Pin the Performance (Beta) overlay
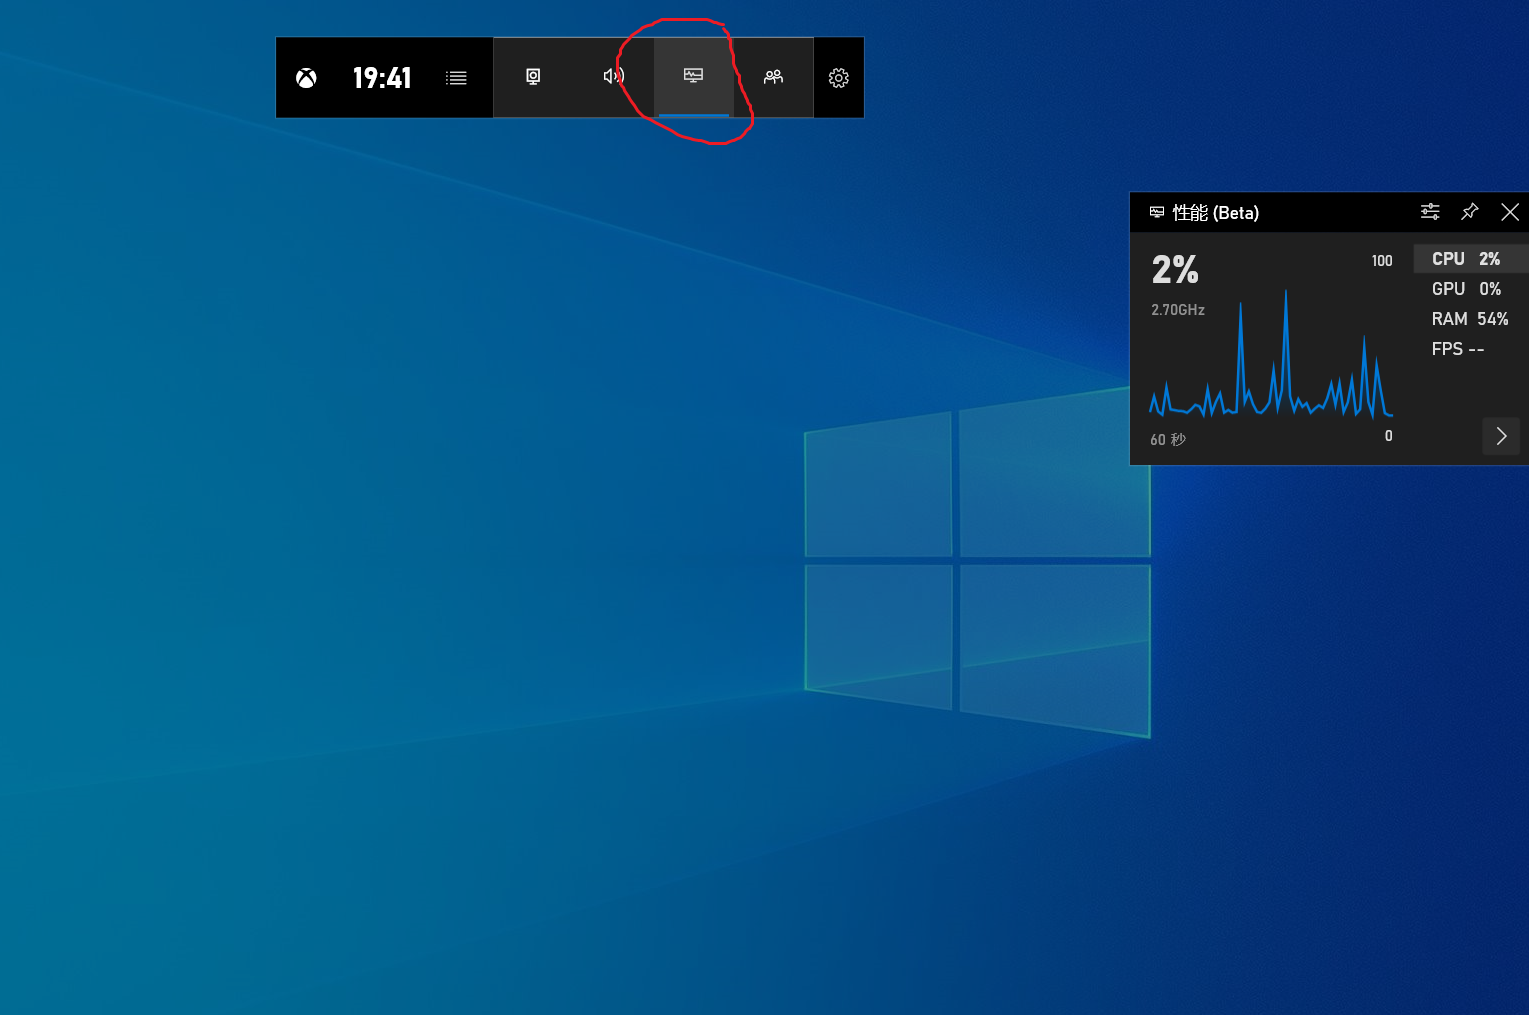Viewport: 1529px width, 1015px height. [1469, 212]
